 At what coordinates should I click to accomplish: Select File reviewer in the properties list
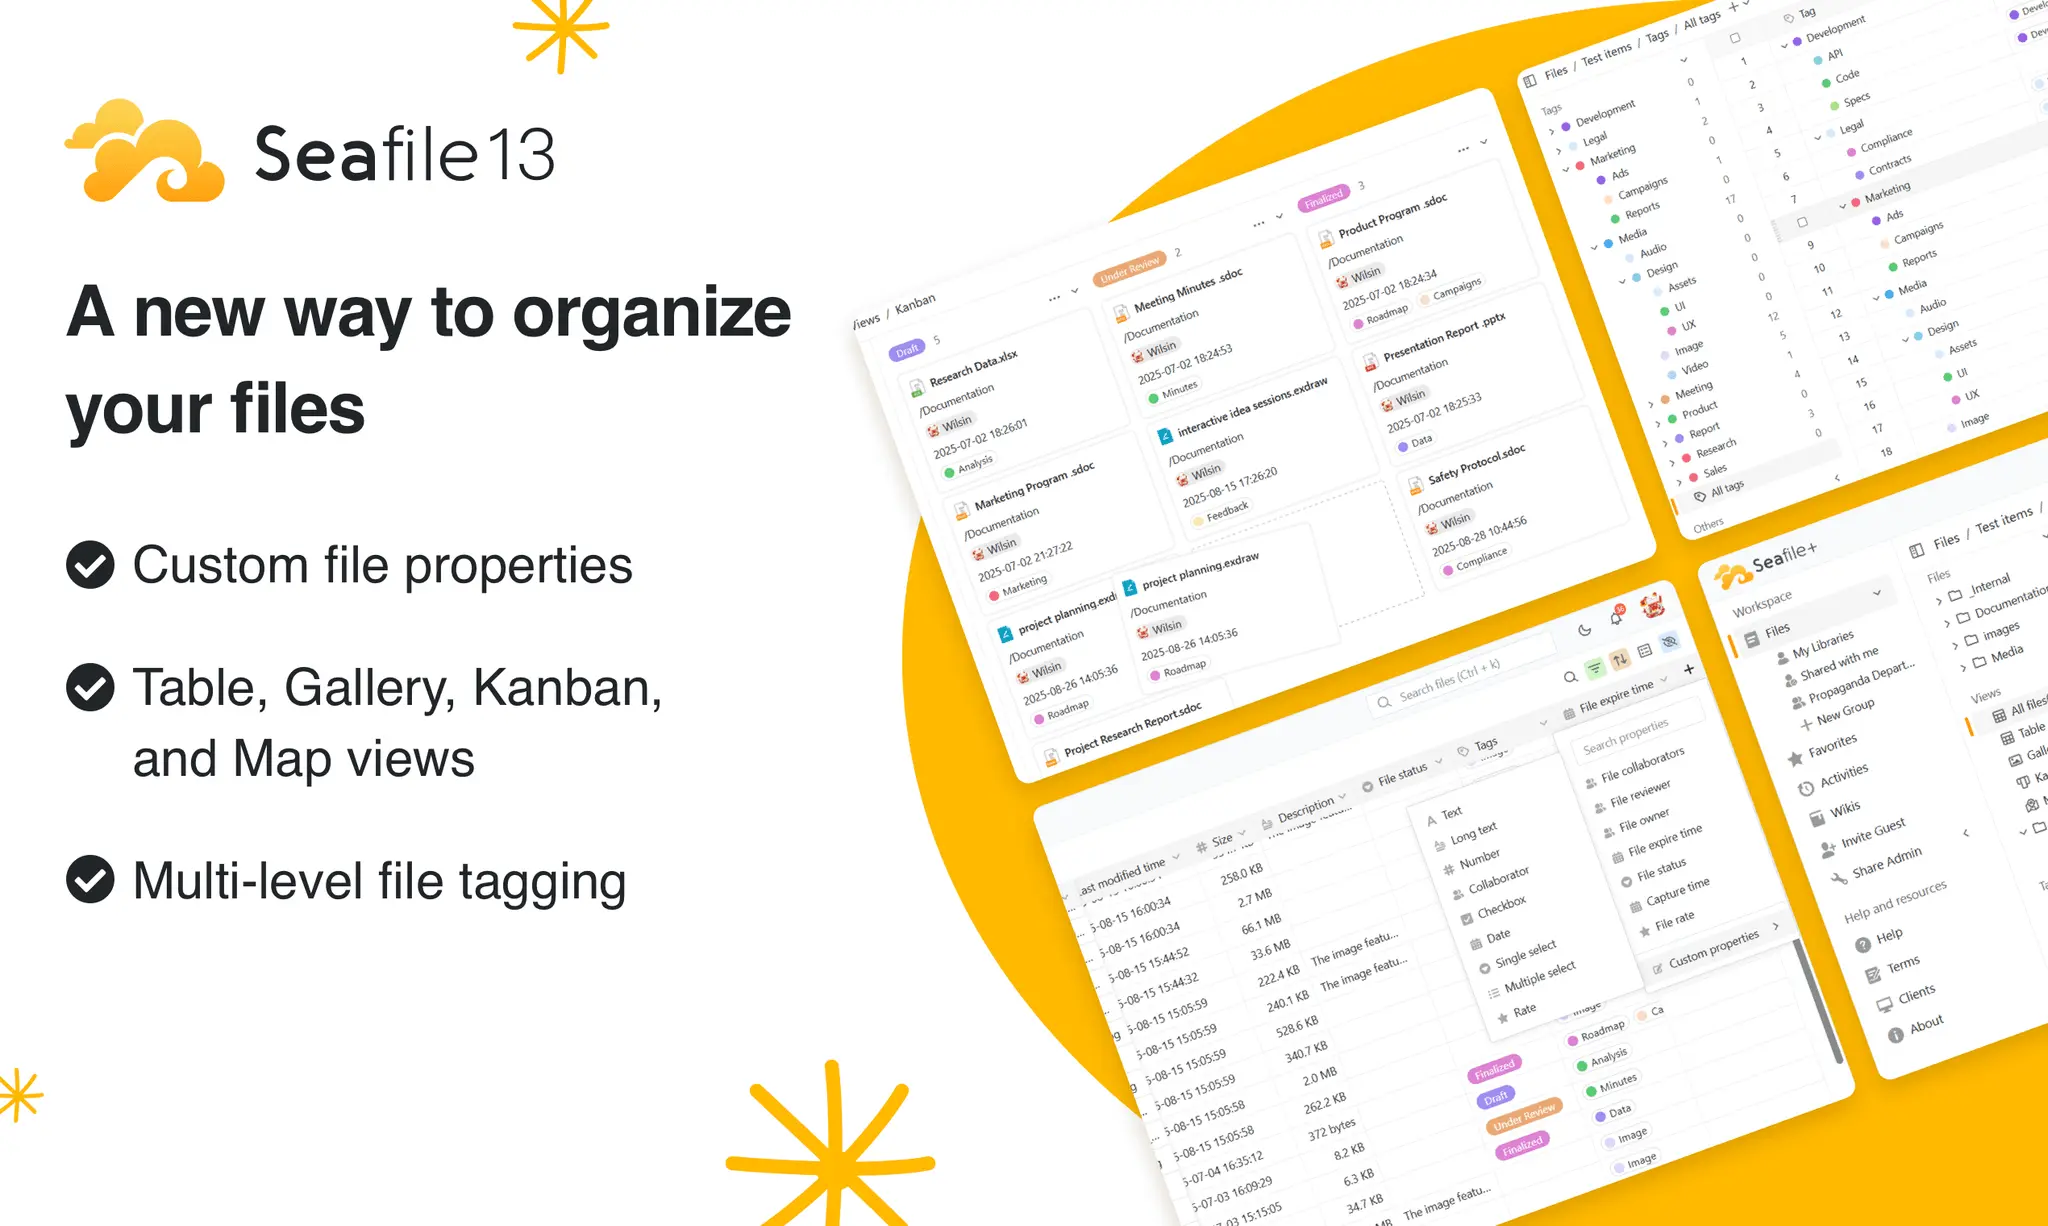pos(1632,795)
